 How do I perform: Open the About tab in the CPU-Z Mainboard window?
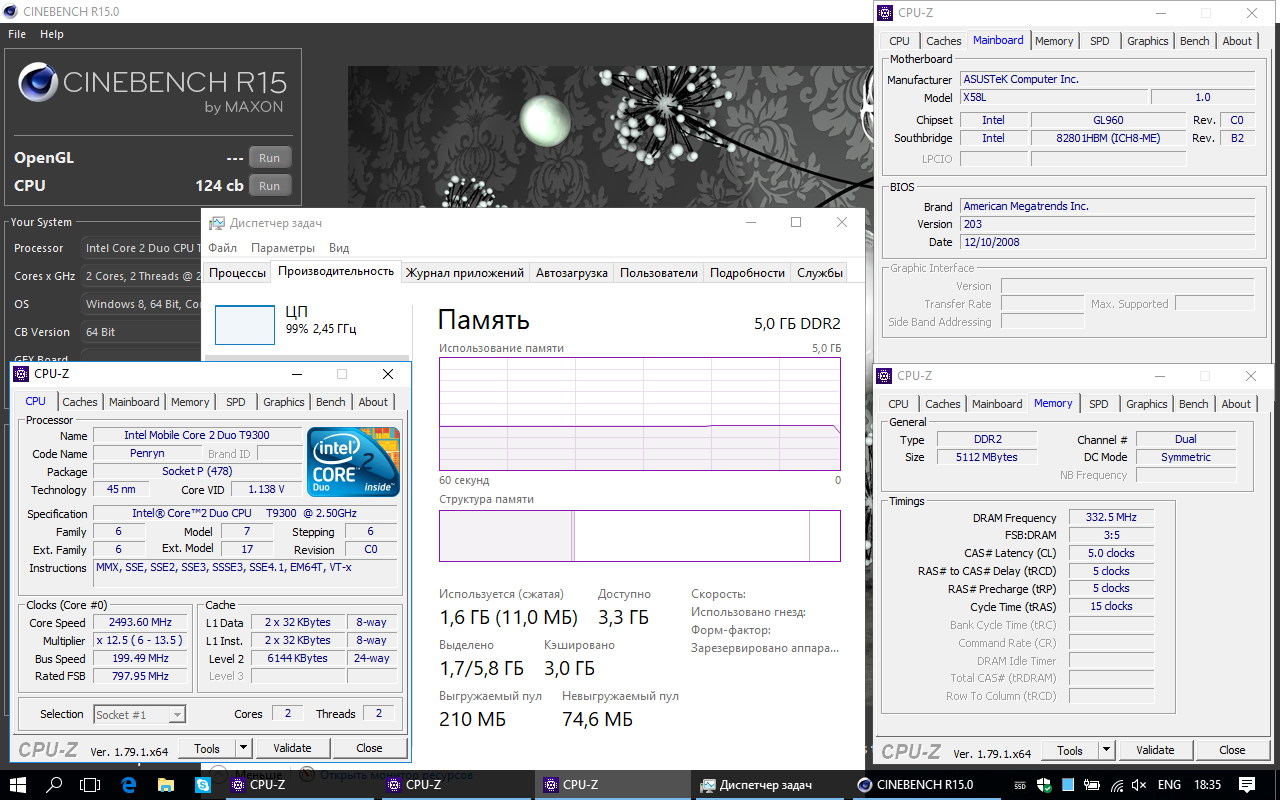(1237, 41)
